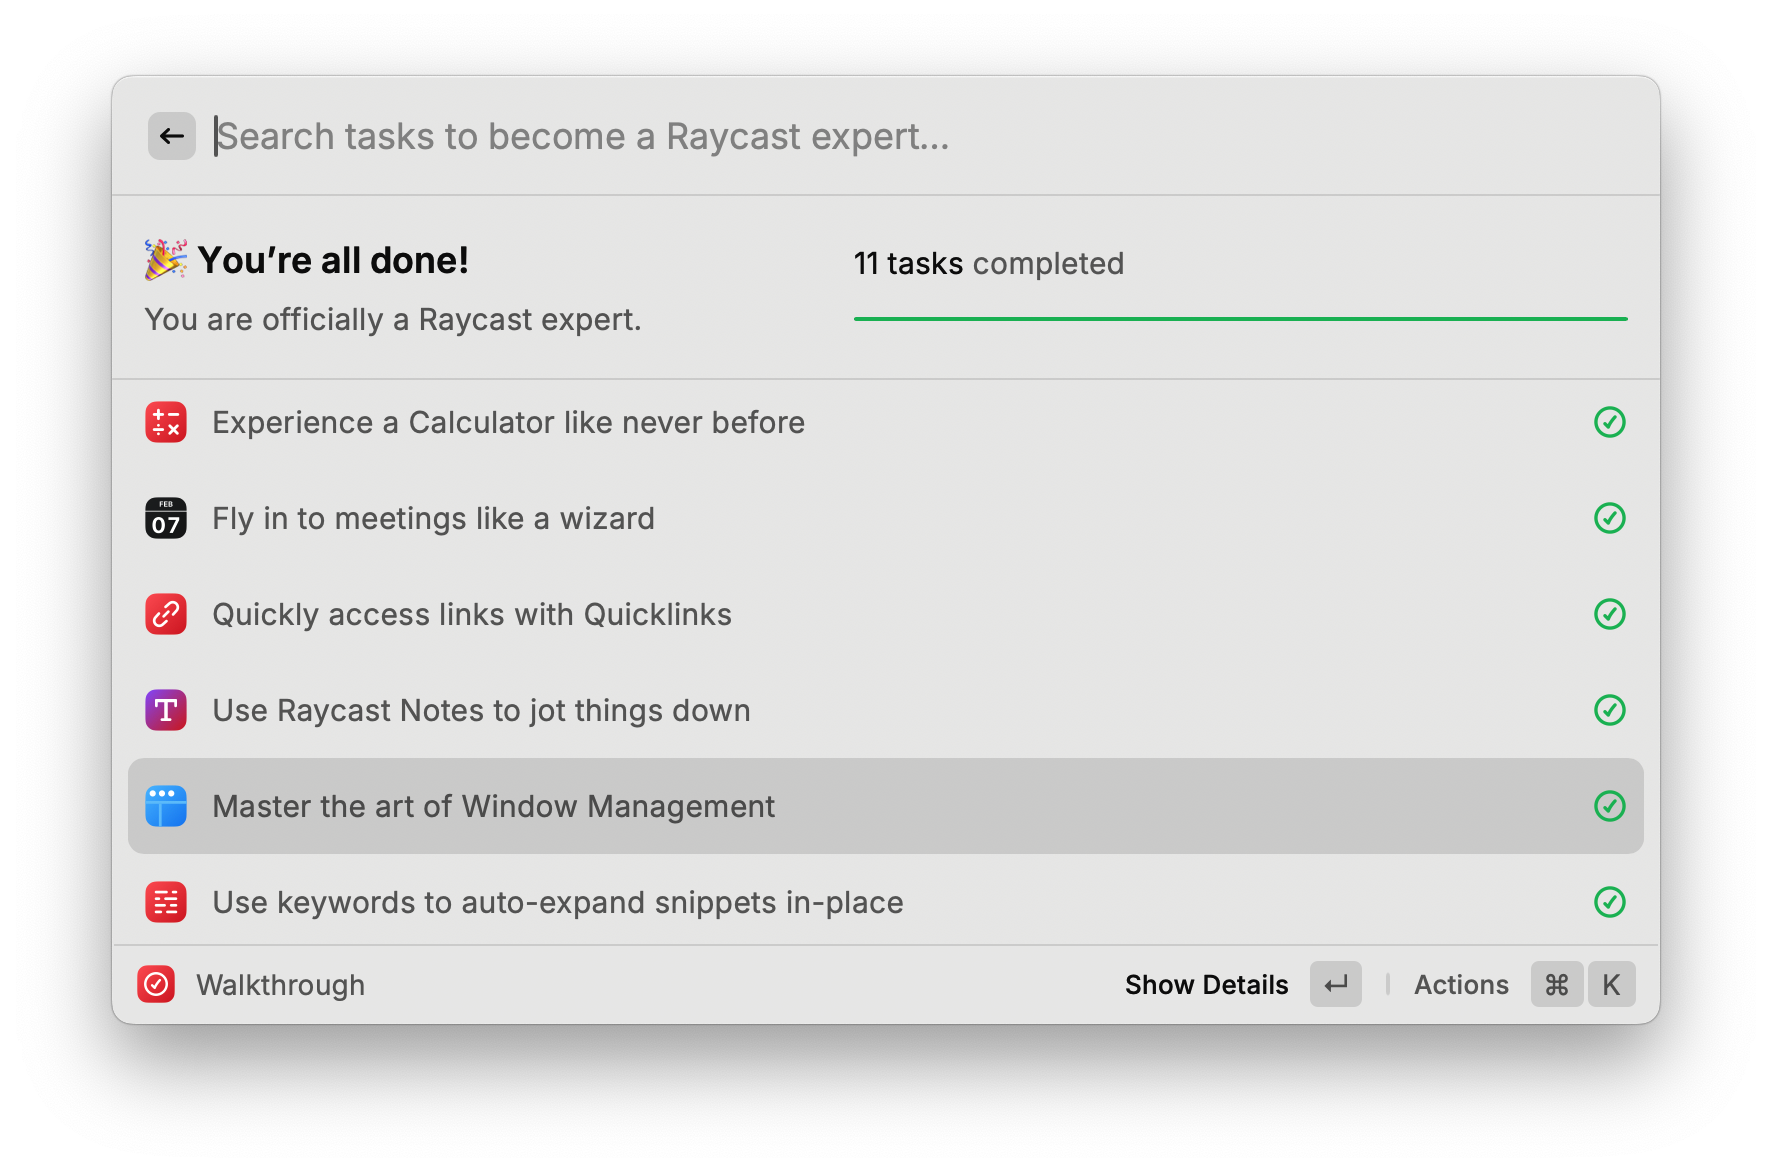Click the green tasks progress bar
This screenshot has height=1172, width=1772.
(x=1240, y=319)
